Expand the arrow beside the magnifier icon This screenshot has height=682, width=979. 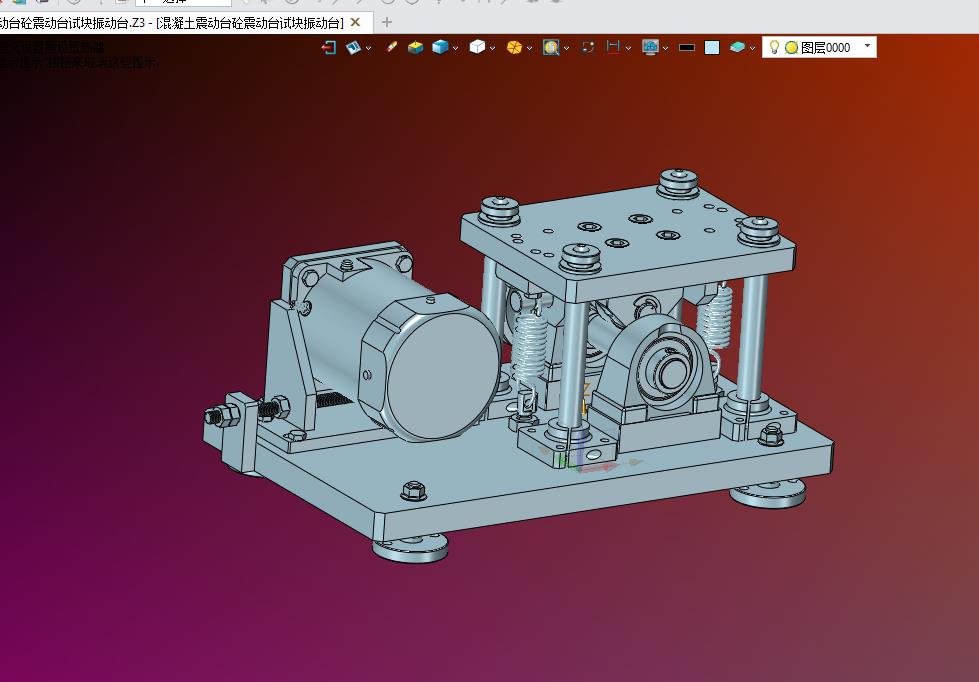pyautogui.click(x=566, y=48)
